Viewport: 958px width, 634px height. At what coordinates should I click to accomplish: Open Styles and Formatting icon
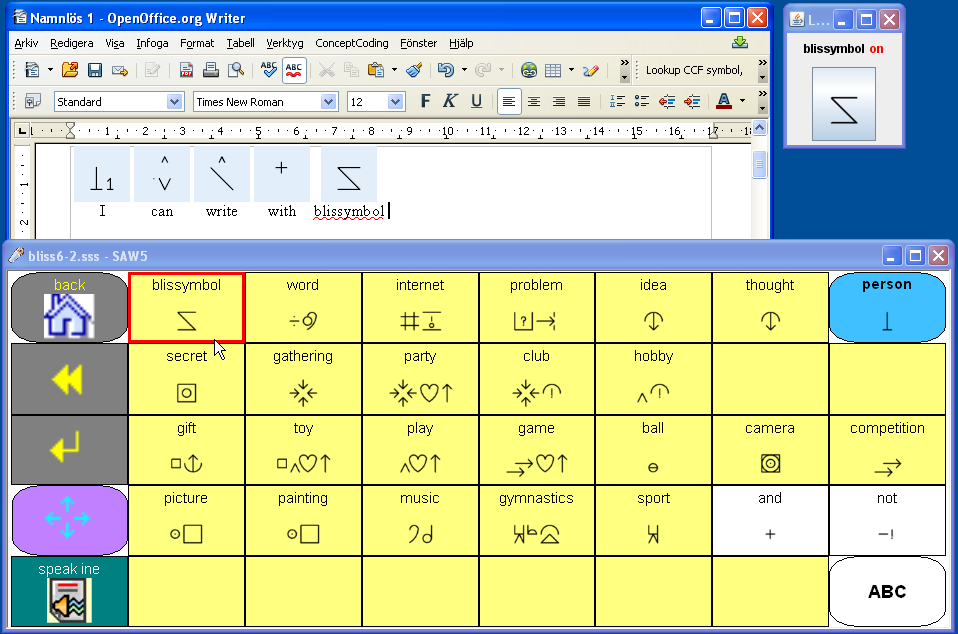[x=33, y=101]
